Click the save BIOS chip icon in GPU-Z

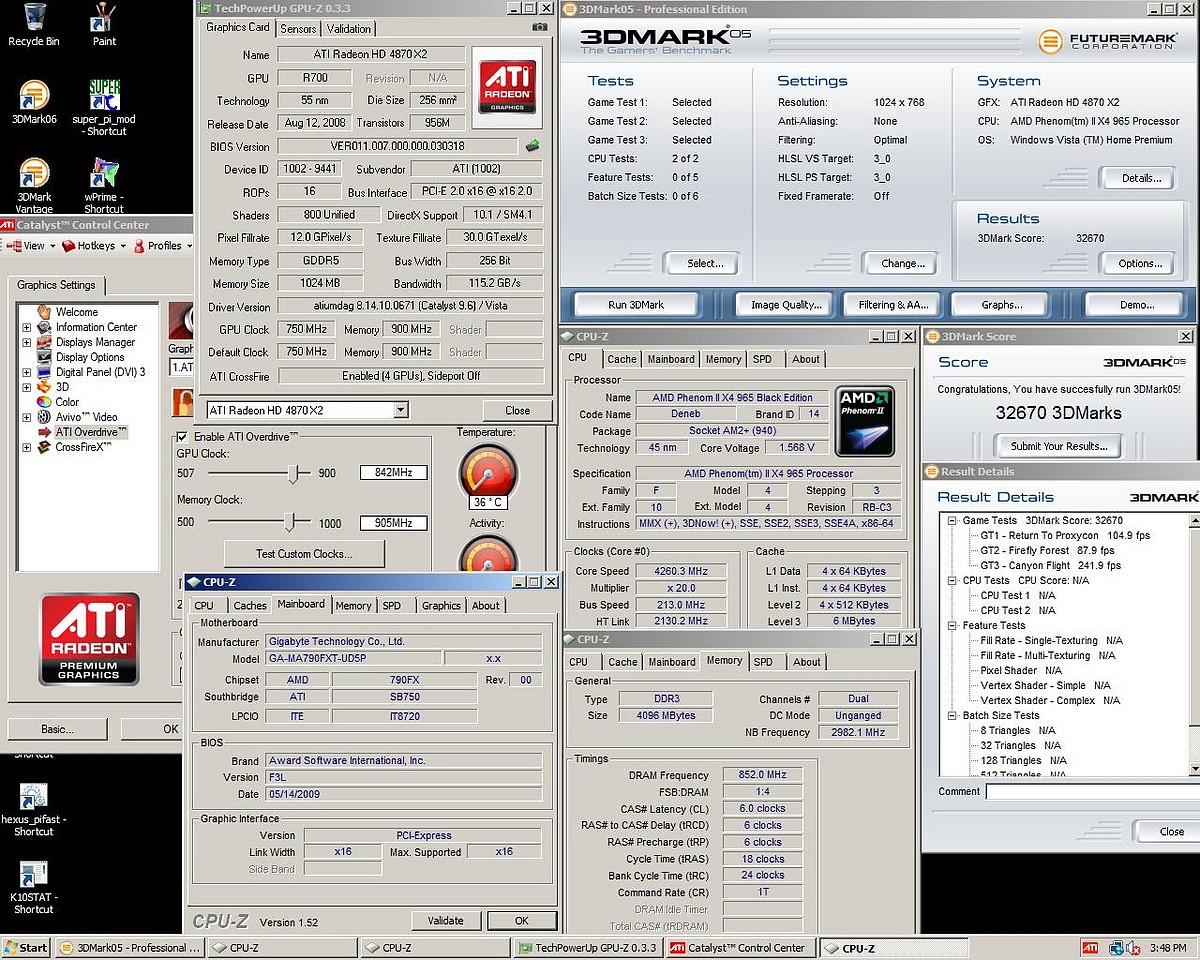point(533,146)
